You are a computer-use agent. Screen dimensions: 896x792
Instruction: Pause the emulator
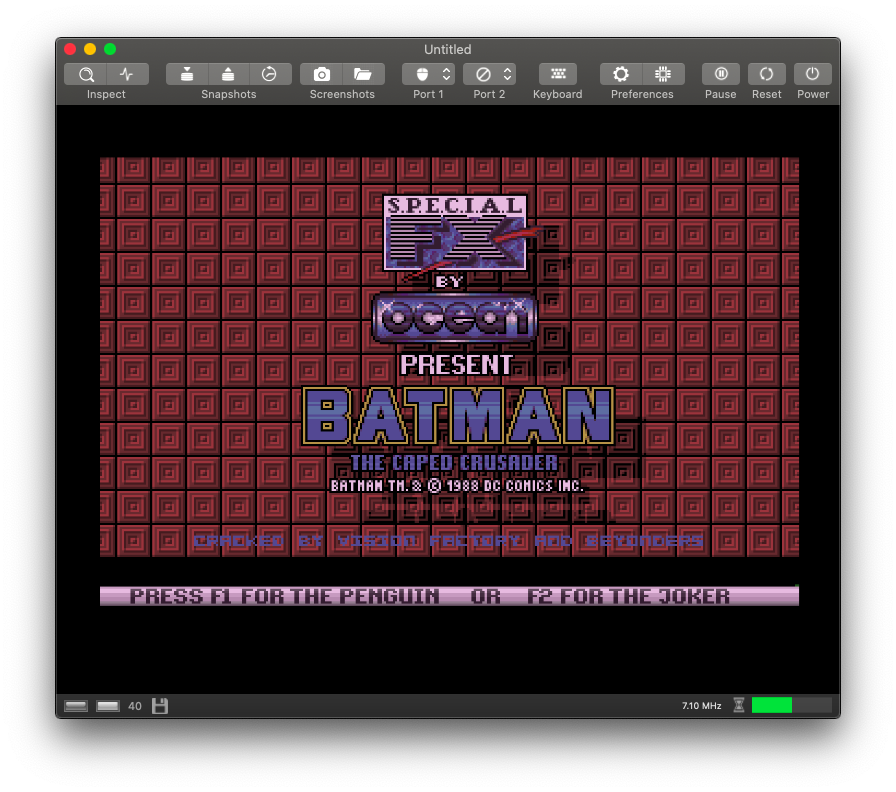(721, 74)
